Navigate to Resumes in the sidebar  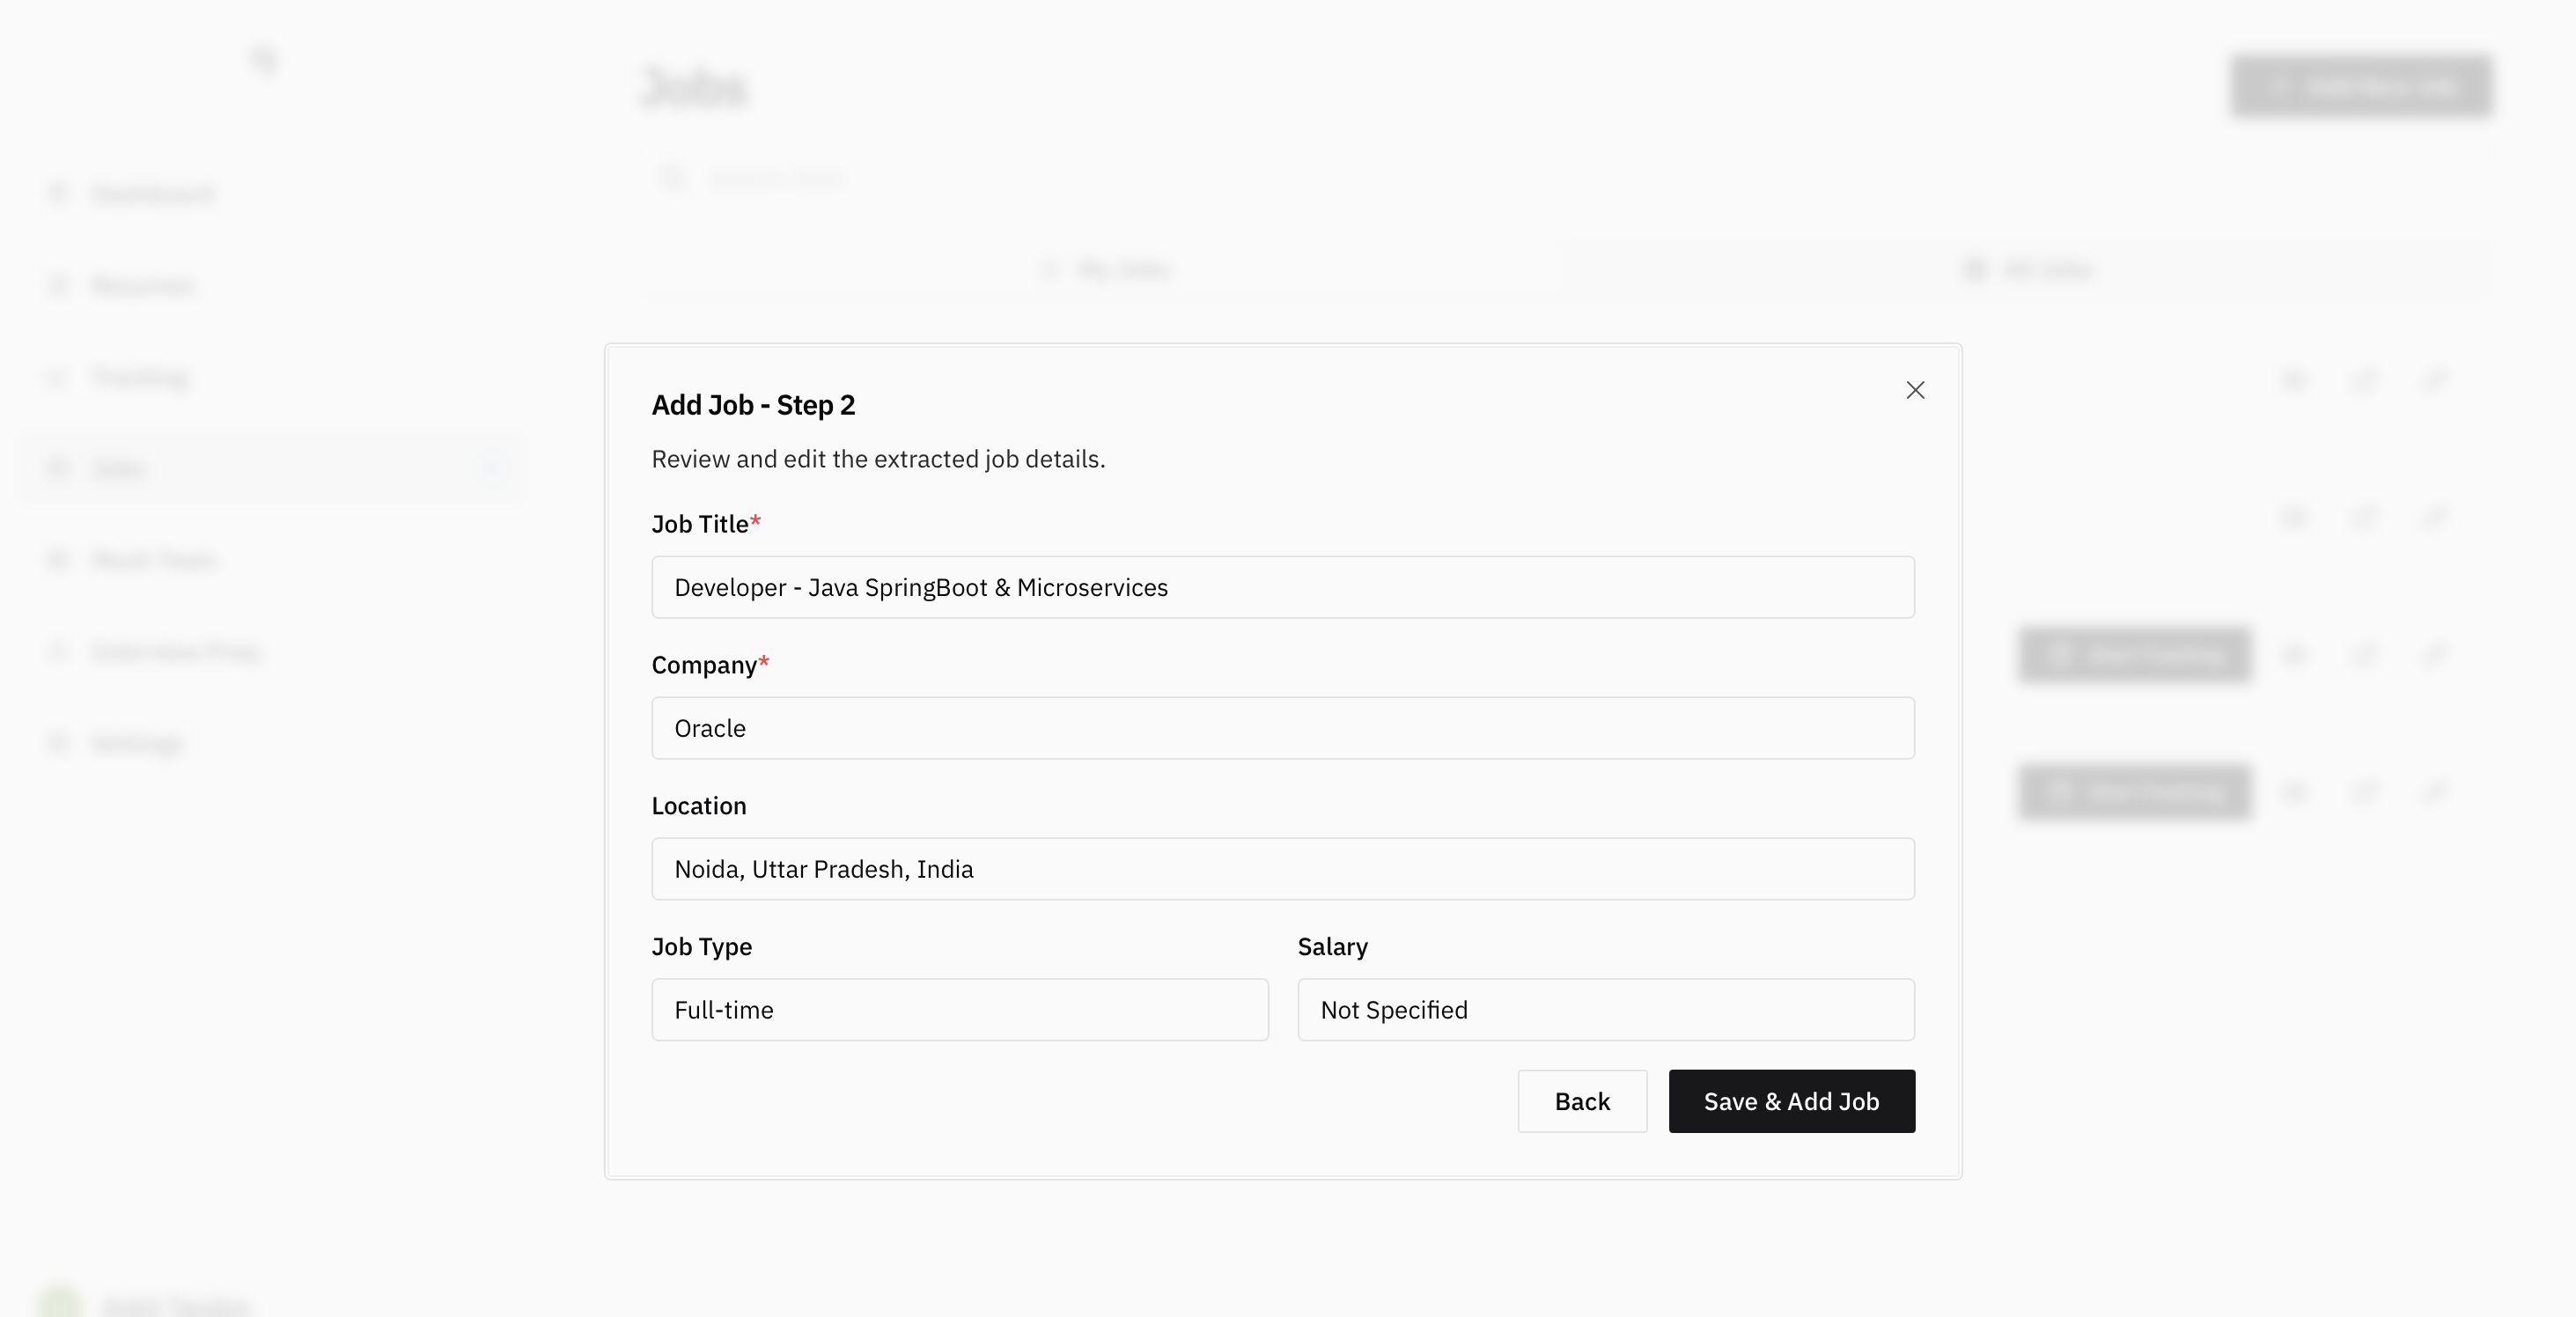tap(142, 286)
